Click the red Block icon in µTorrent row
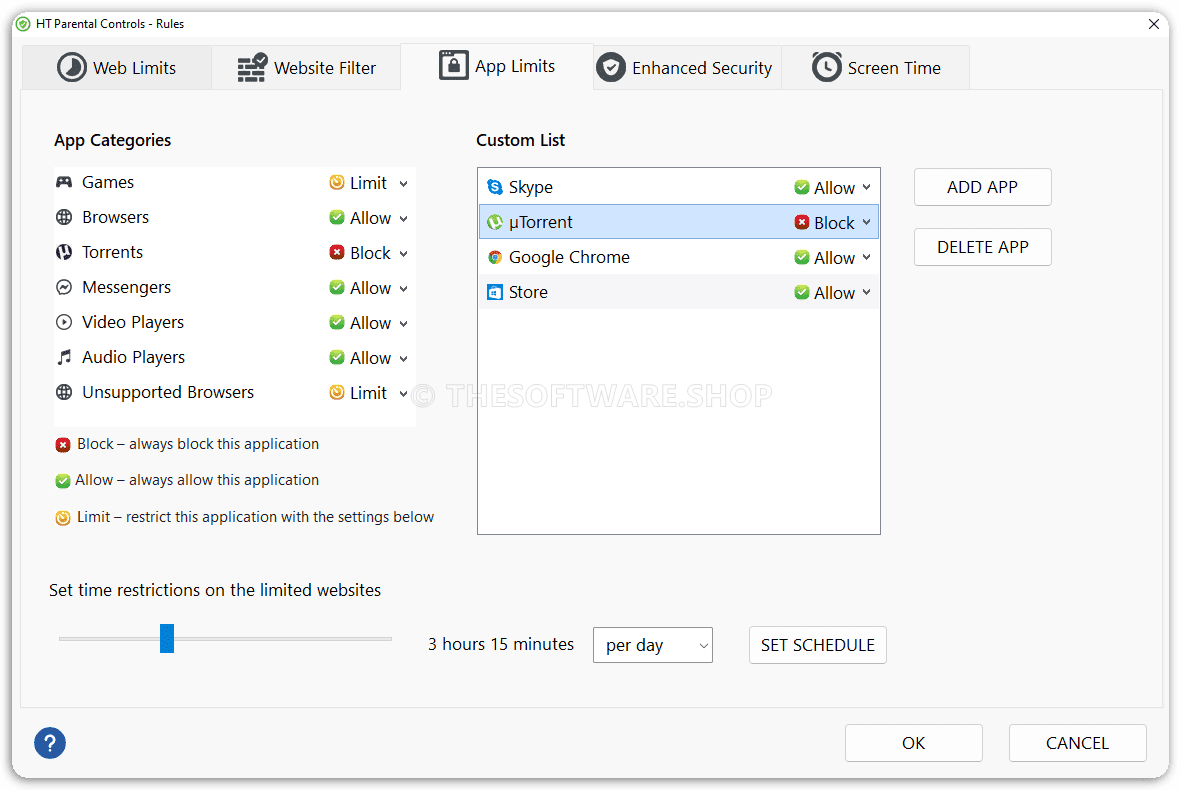This screenshot has width=1181, height=790. coord(802,222)
